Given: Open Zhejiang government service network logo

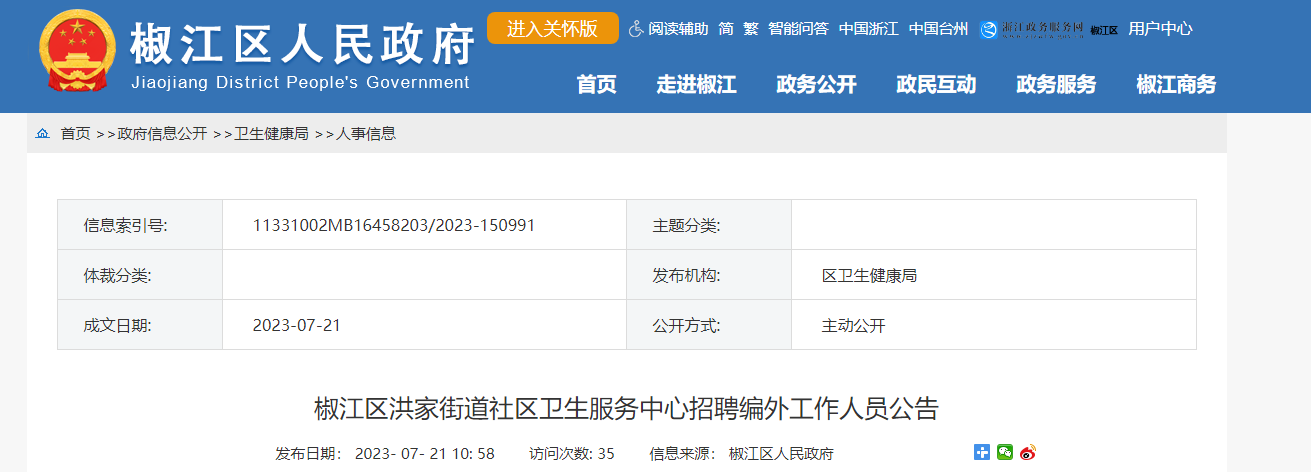Looking at the screenshot, I should (1032, 29).
